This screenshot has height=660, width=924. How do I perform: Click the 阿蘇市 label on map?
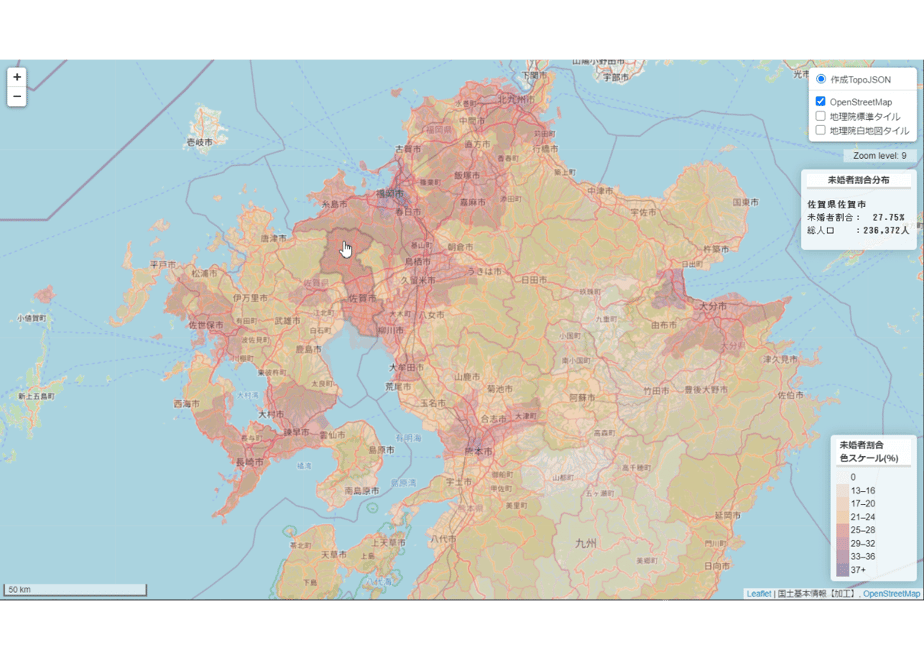582,398
